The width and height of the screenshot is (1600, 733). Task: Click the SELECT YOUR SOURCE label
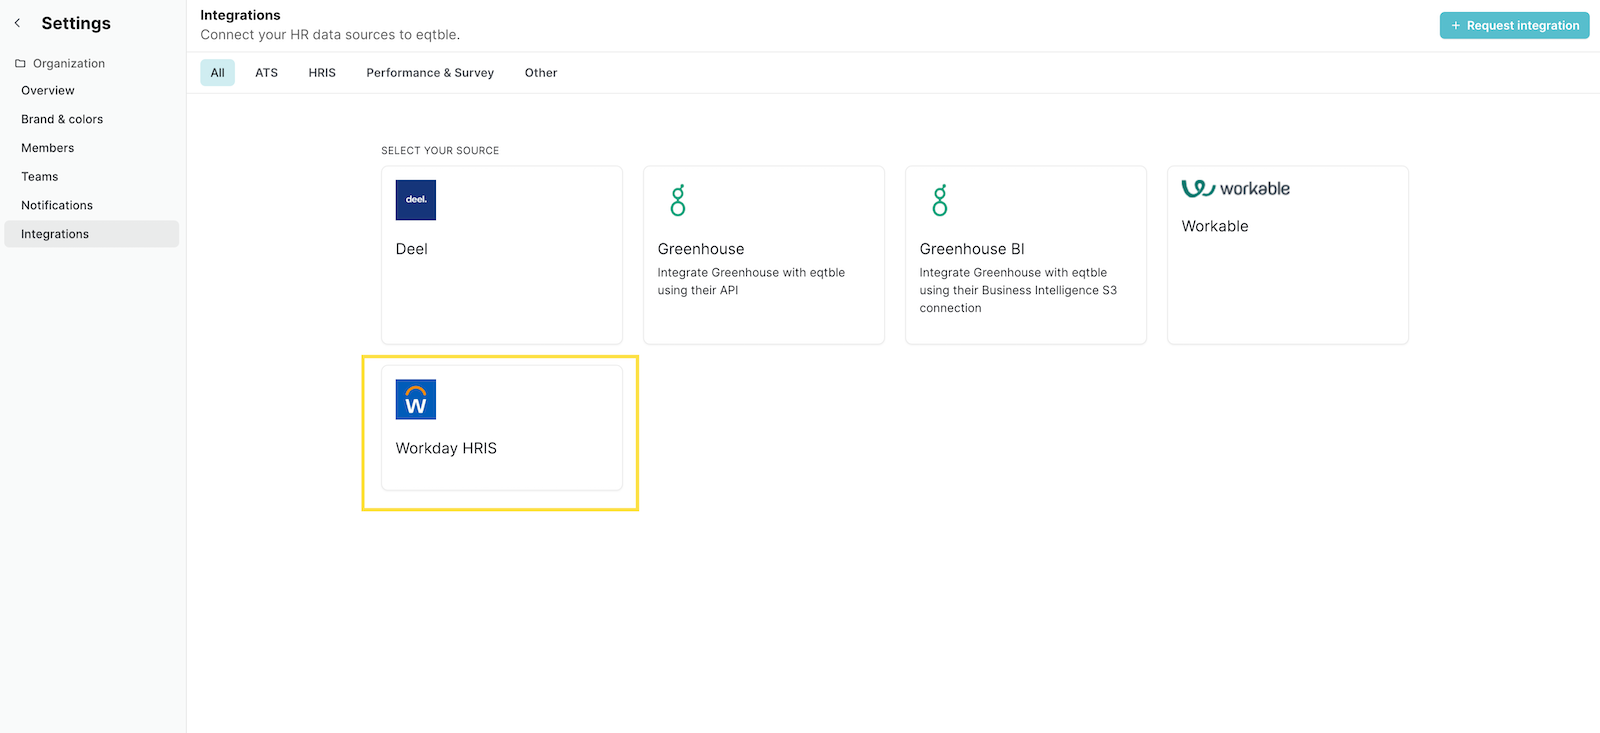pyautogui.click(x=440, y=150)
